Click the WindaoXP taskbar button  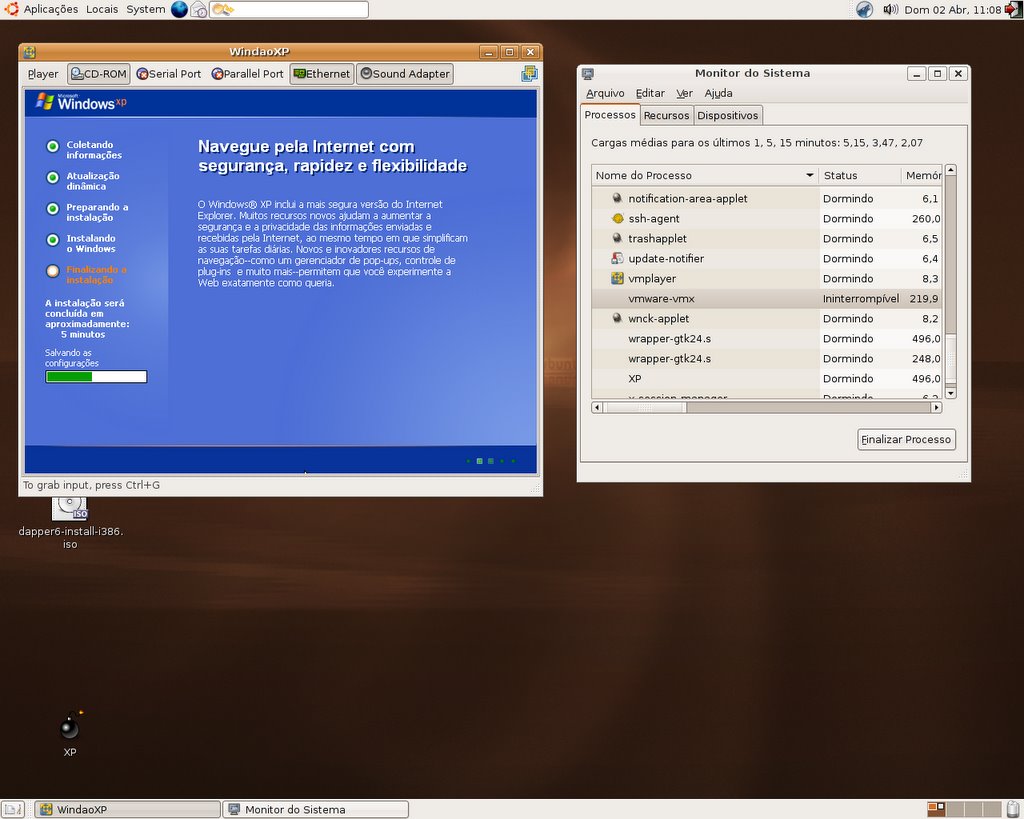click(x=127, y=809)
